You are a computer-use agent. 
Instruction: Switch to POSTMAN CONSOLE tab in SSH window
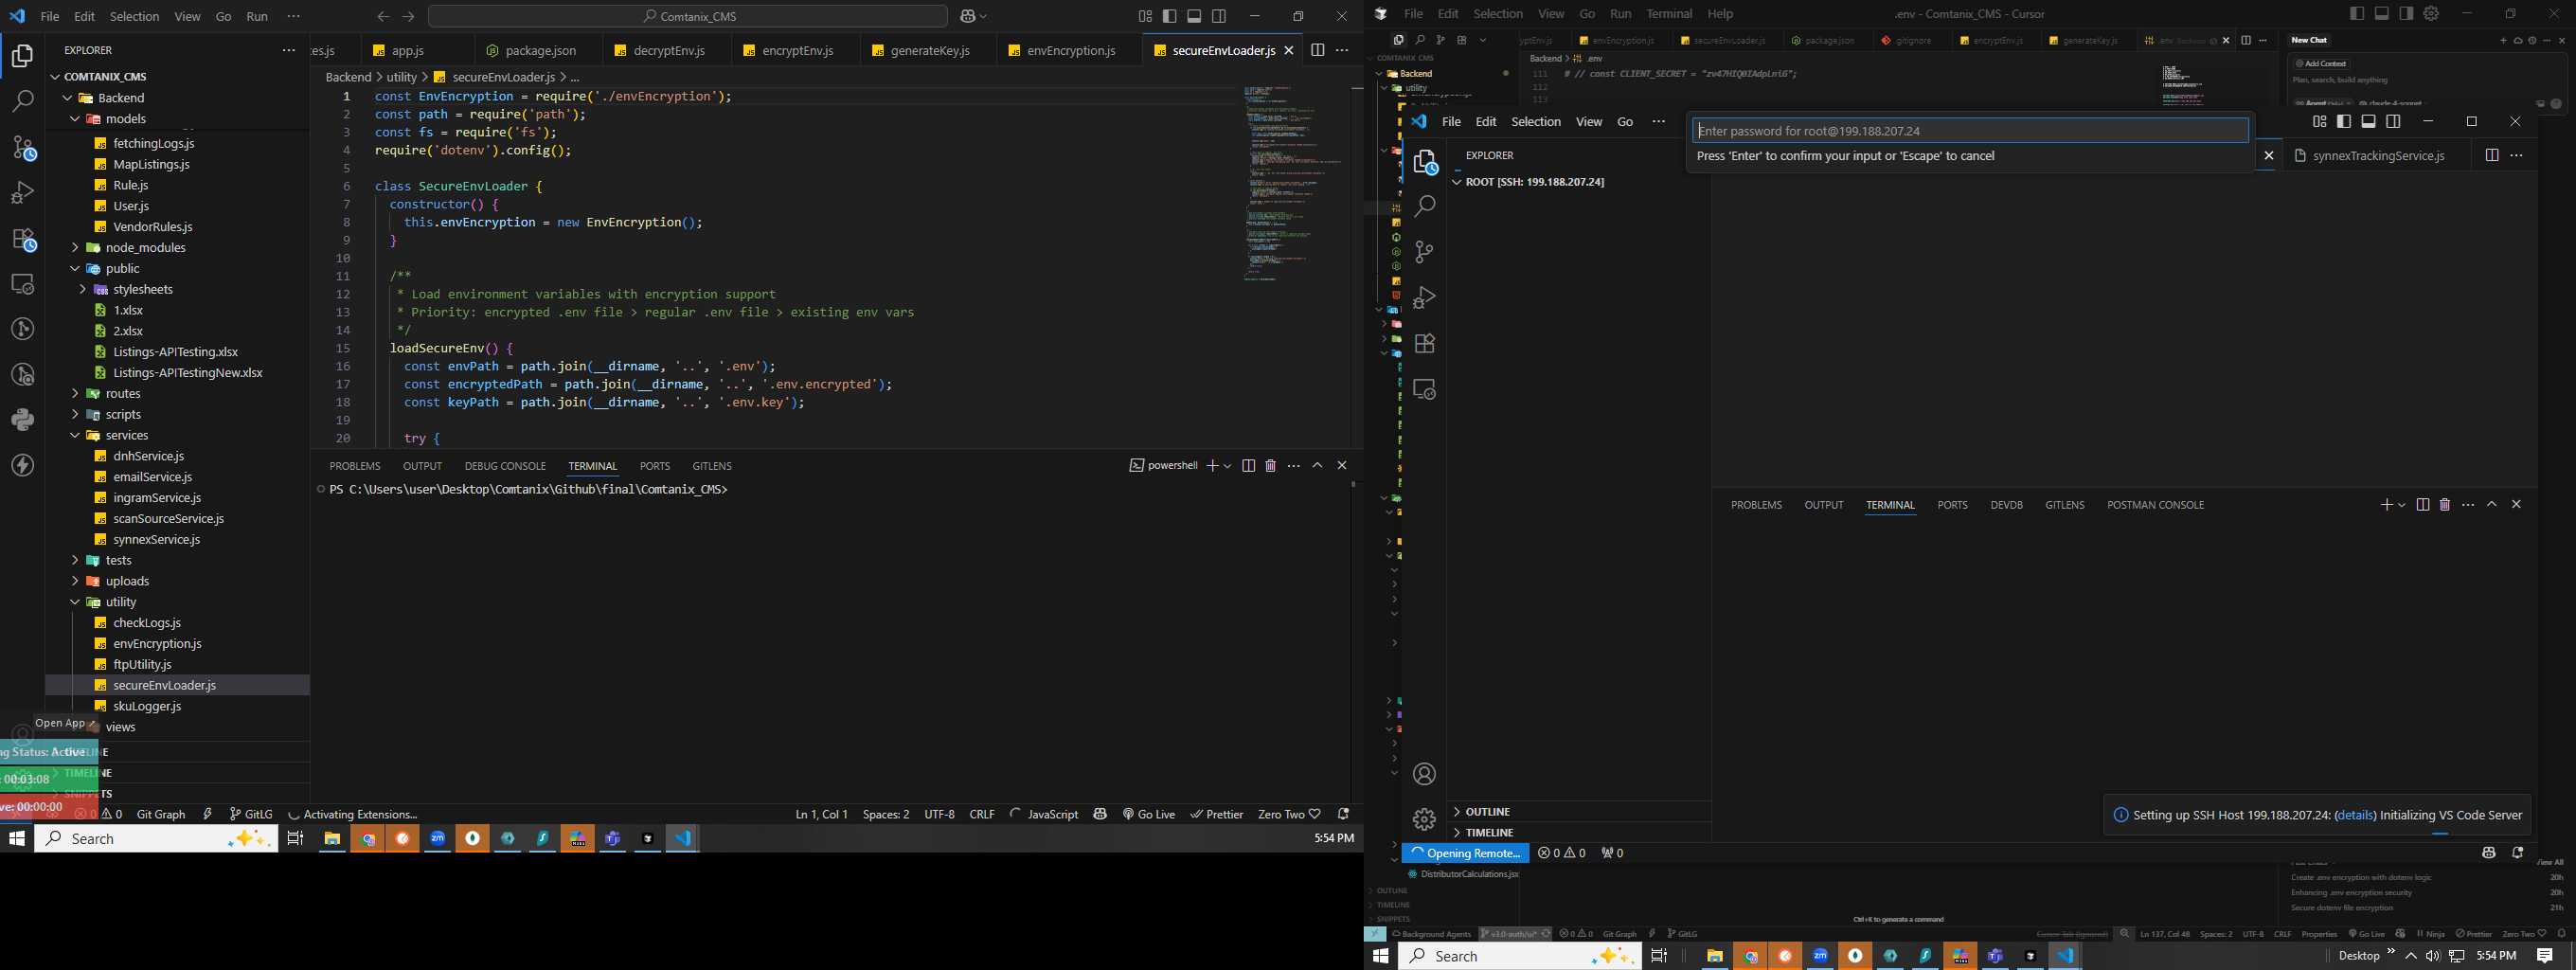point(2155,505)
